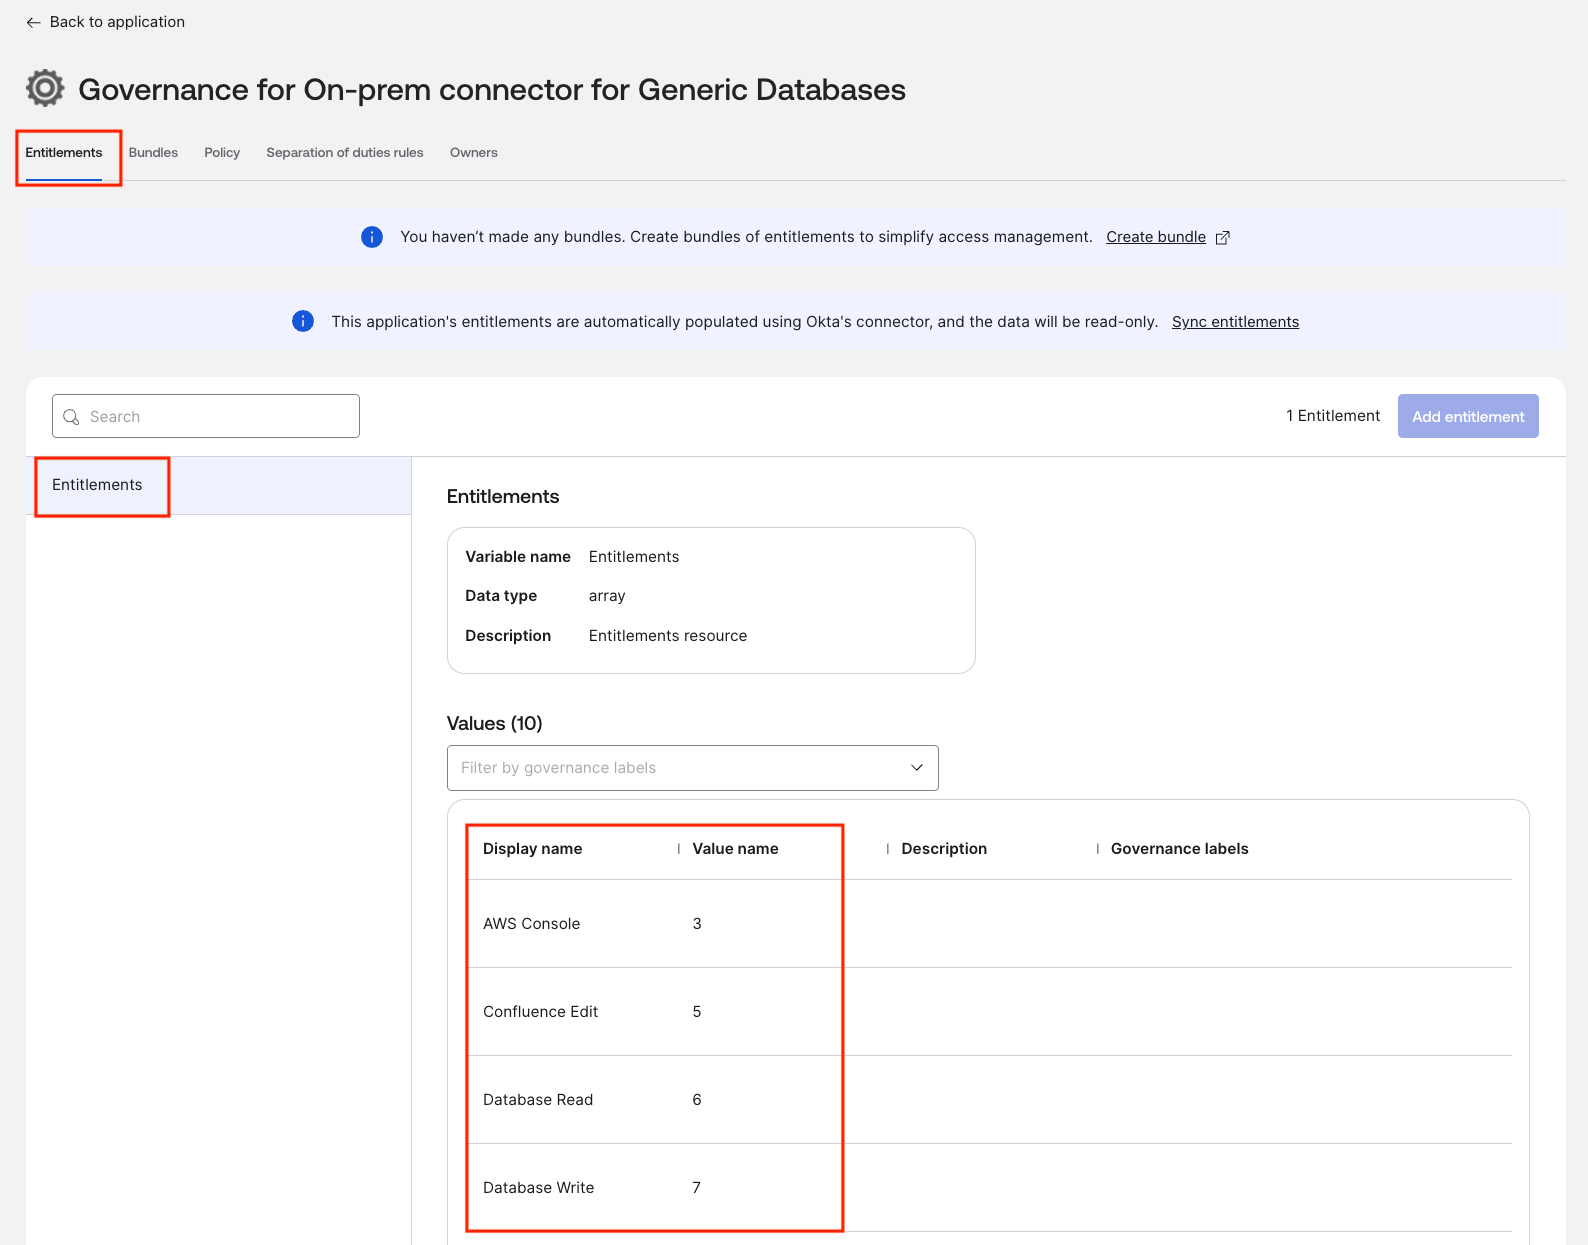
Task: Select the Database Write row
Action: click(x=989, y=1188)
